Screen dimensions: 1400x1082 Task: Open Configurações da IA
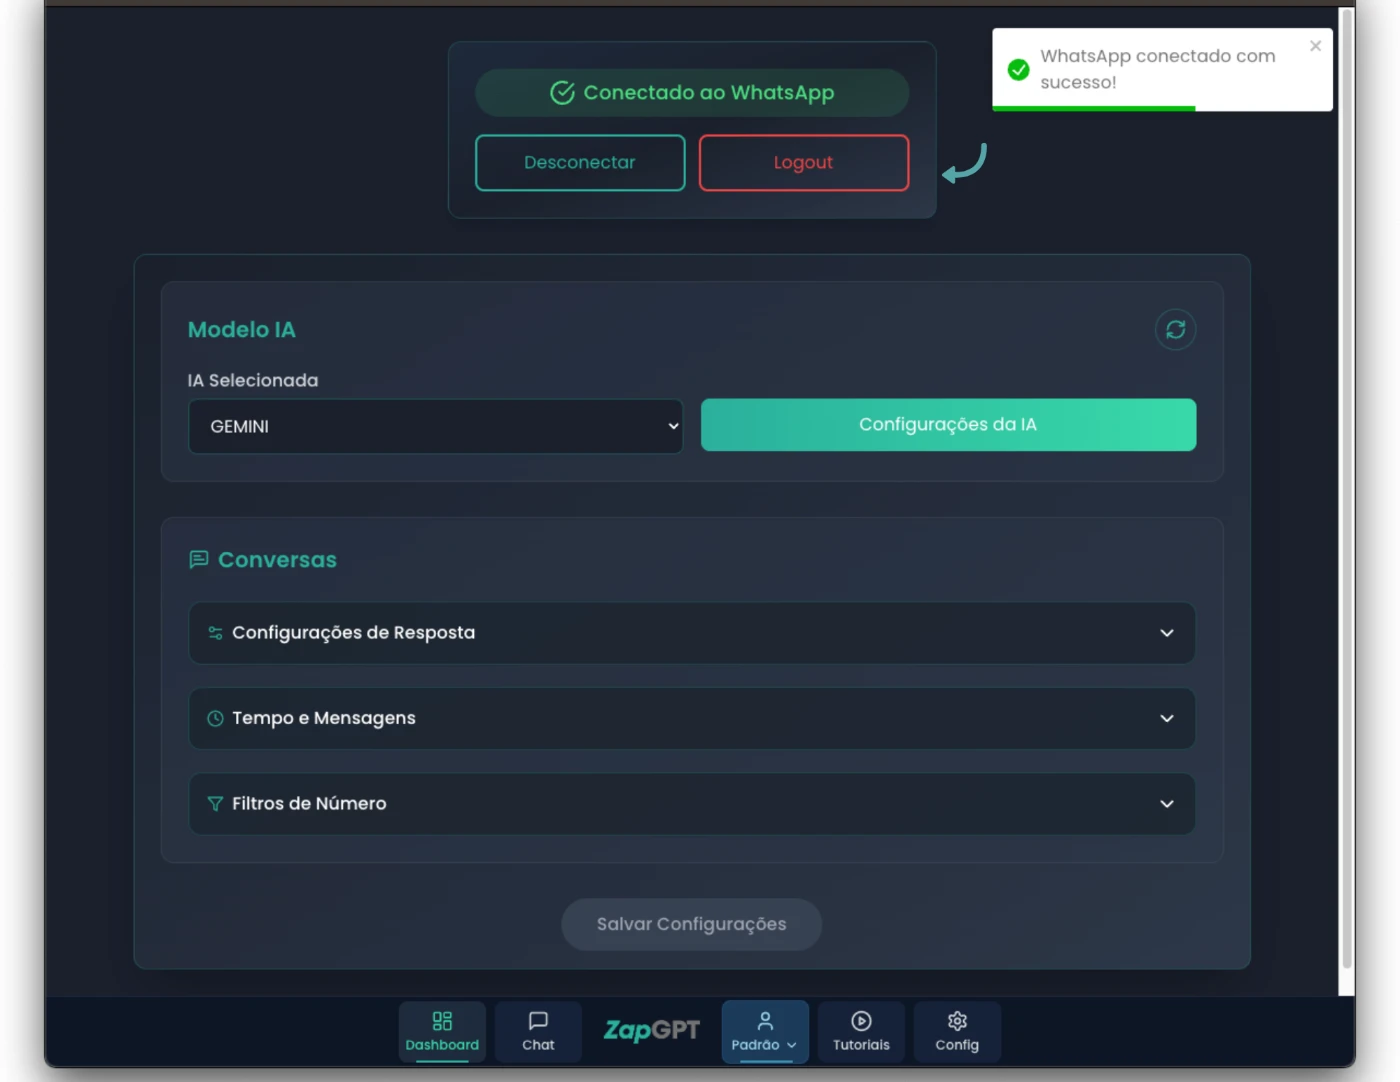(947, 425)
